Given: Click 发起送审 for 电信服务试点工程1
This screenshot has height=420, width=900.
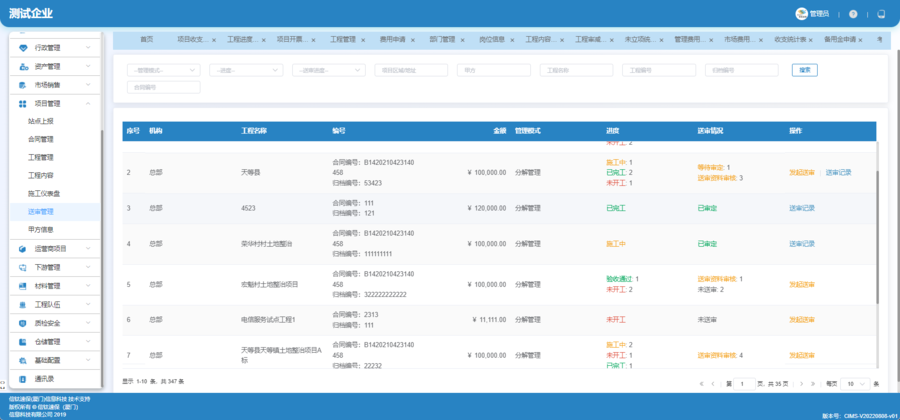Looking at the screenshot, I should [x=802, y=320].
